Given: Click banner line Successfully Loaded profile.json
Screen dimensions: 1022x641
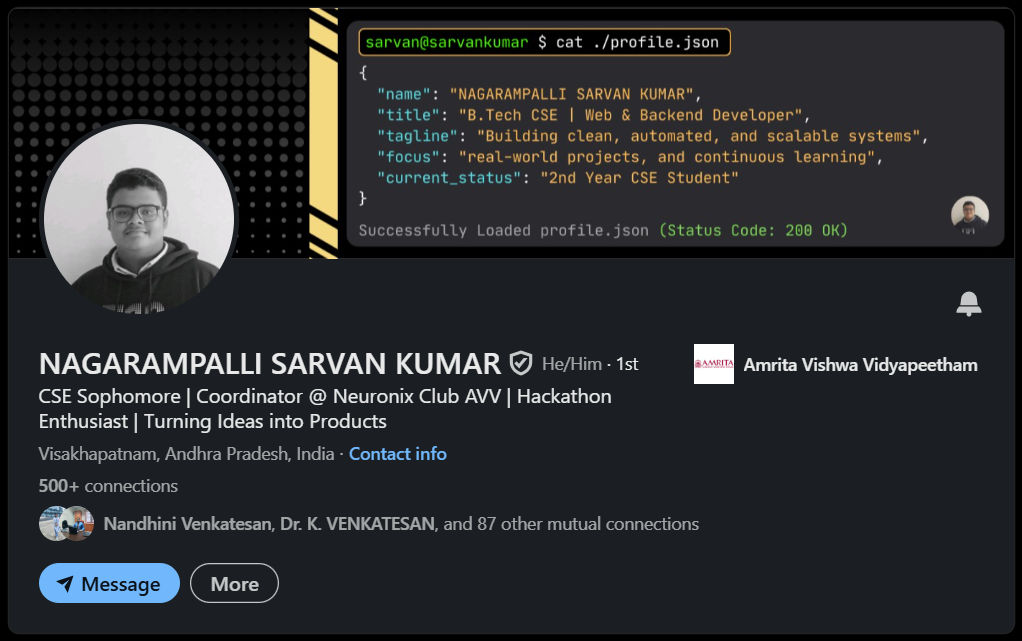Looking at the screenshot, I should point(603,230).
